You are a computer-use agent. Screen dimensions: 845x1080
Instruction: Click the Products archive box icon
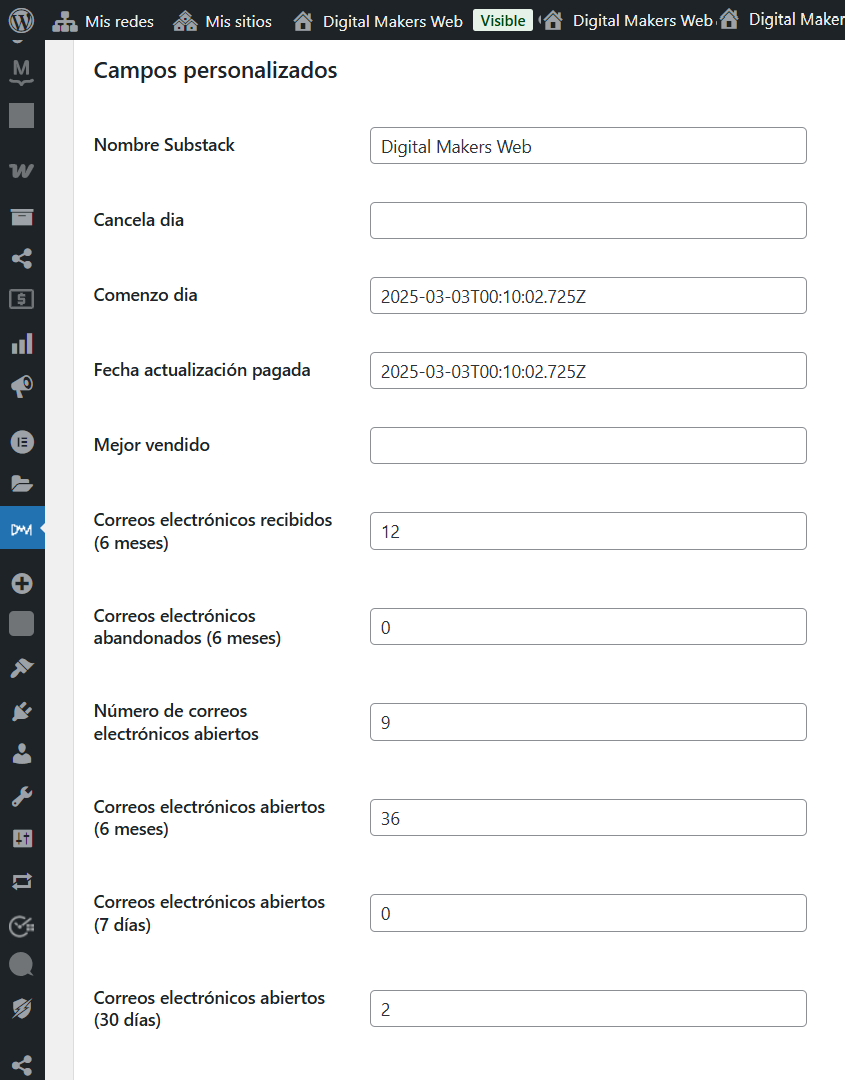click(22, 217)
